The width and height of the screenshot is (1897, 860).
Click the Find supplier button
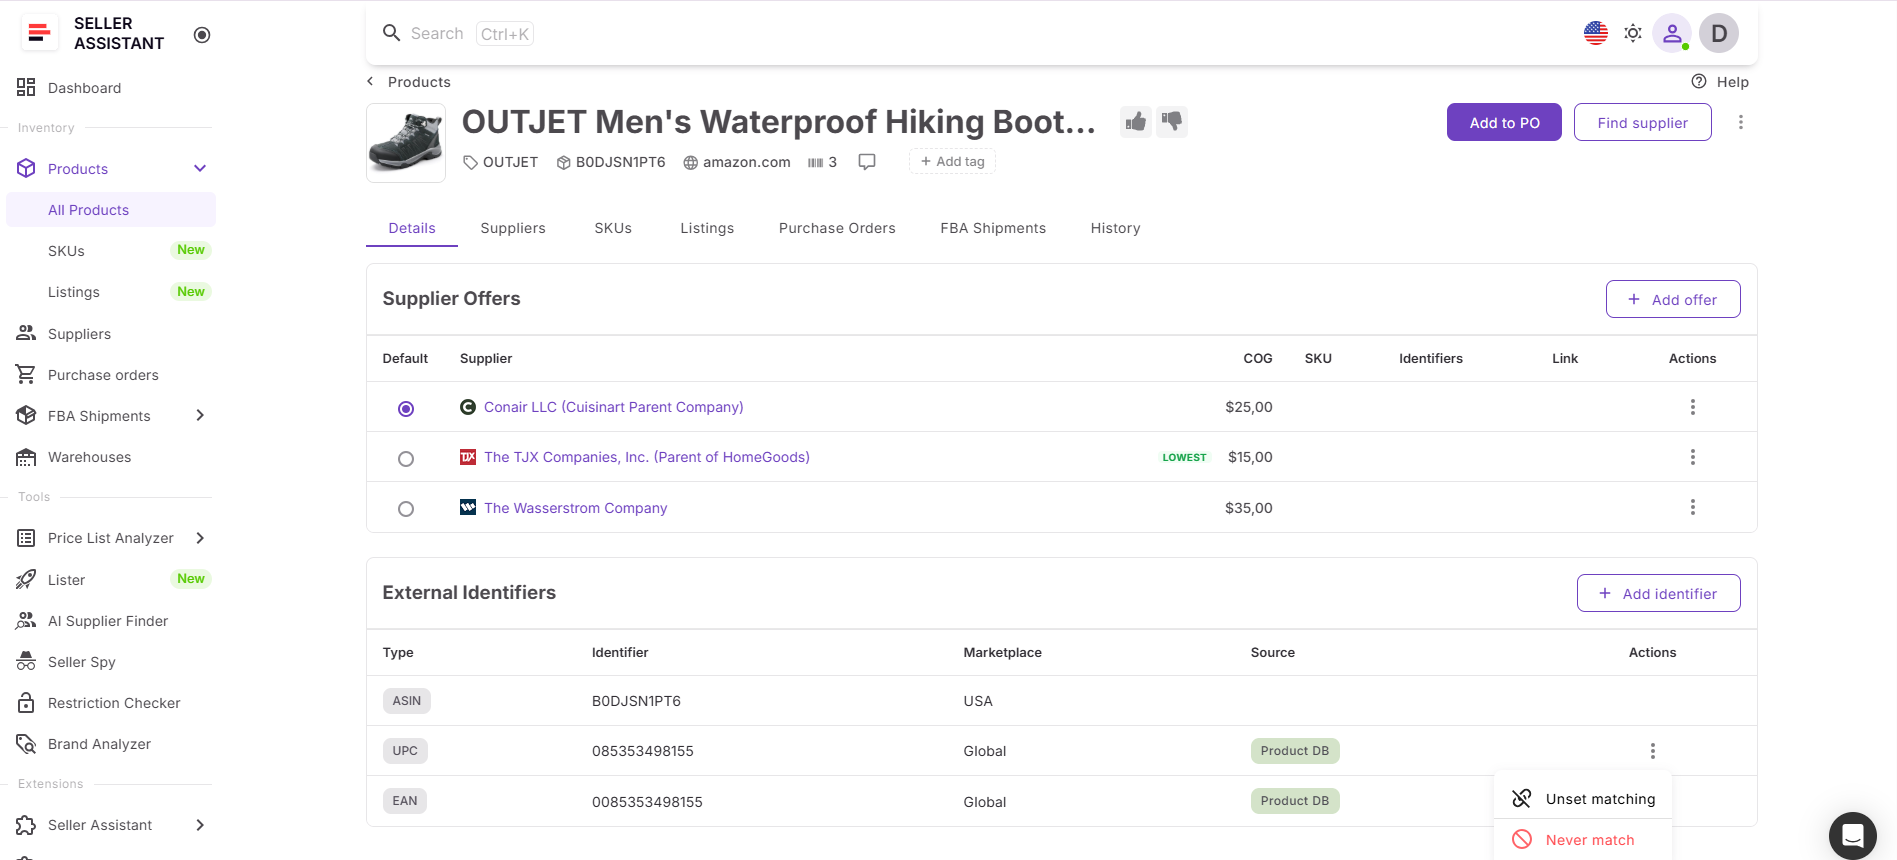coord(1642,122)
